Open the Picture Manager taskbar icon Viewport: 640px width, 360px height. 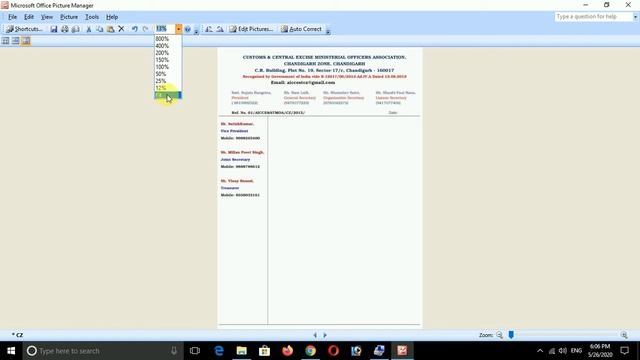click(x=402, y=351)
